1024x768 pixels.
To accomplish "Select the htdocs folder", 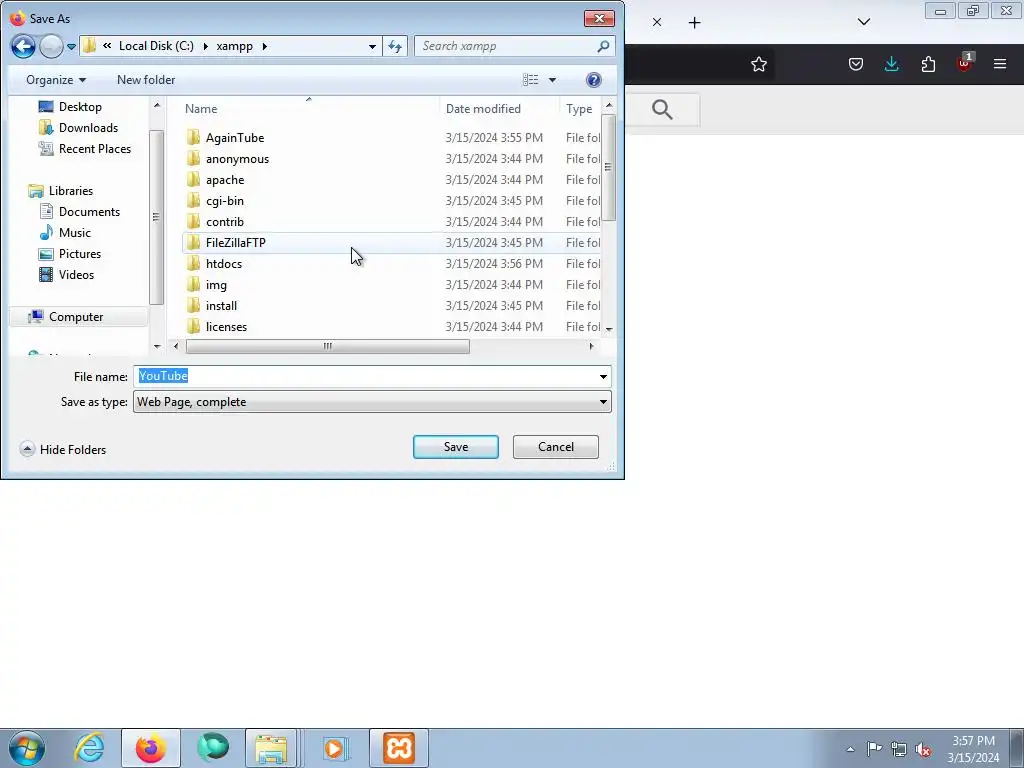I will 391,263.
